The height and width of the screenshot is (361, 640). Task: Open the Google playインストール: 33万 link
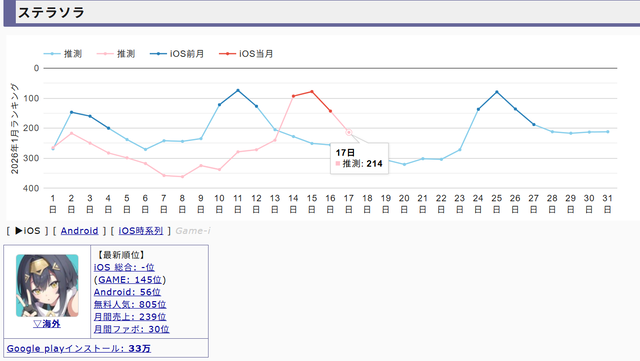coord(79,348)
